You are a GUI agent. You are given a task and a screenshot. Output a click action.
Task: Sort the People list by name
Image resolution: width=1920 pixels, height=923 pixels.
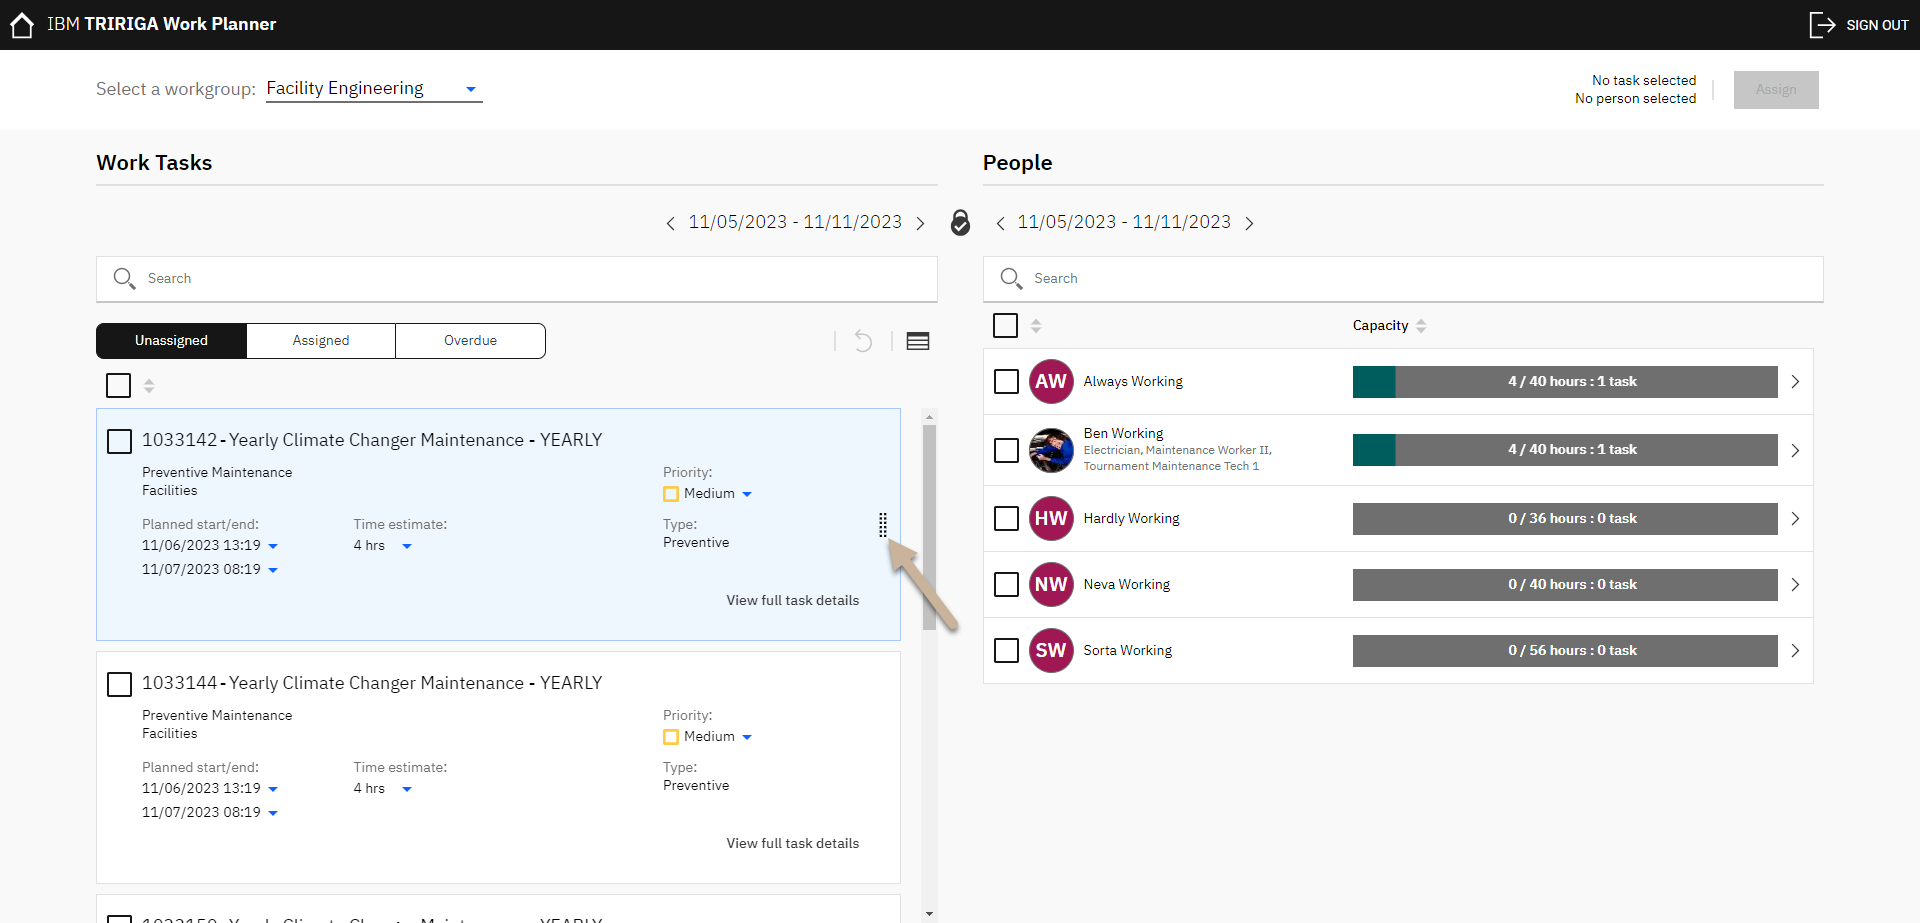point(1036,326)
